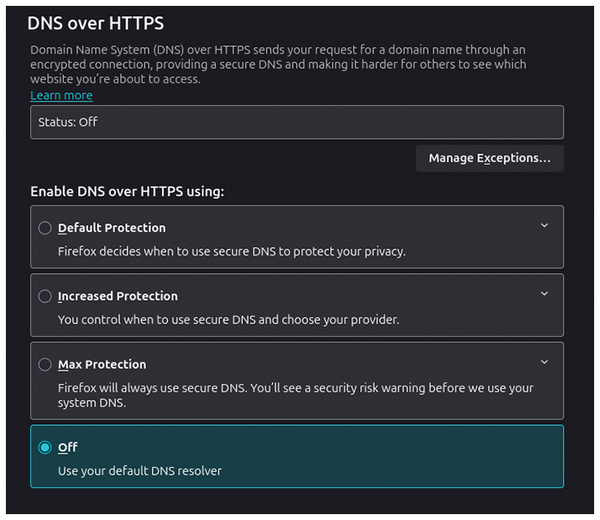Image resolution: width=600 pixels, height=520 pixels.
Task: Click the Off option label text
Action: pyautogui.click(x=67, y=448)
